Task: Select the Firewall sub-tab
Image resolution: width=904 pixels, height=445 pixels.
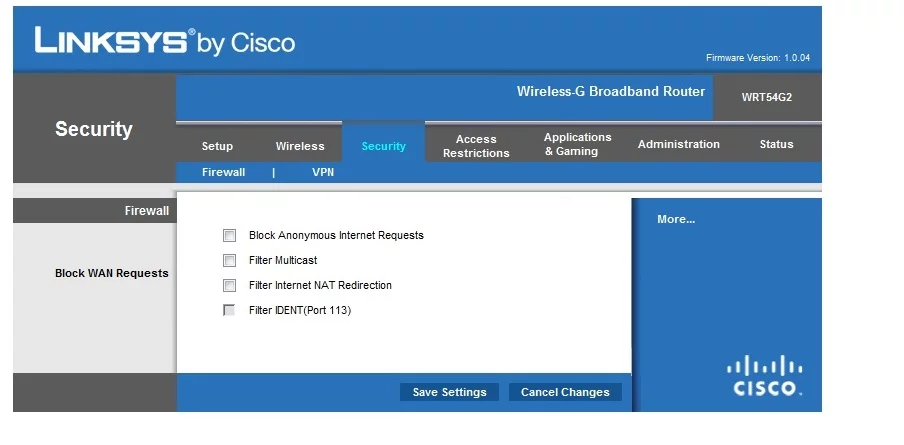Action: click(223, 172)
